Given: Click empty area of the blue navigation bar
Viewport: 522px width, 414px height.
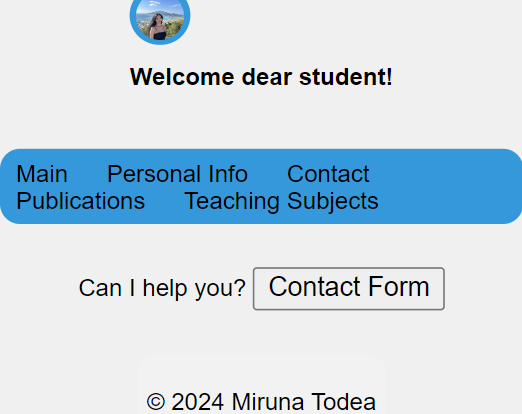Looking at the screenshot, I should point(450,187).
